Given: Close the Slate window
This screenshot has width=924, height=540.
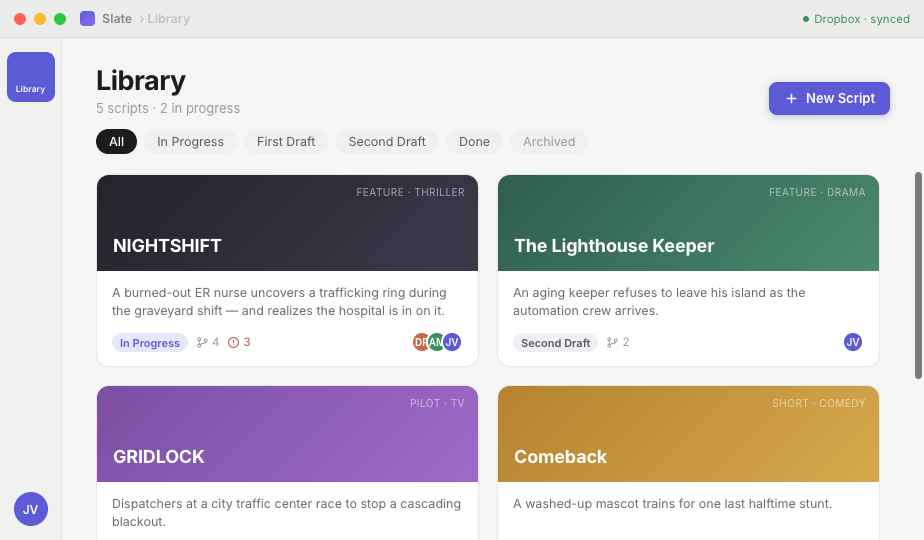Looking at the screenshot, I should click(20, 19).
